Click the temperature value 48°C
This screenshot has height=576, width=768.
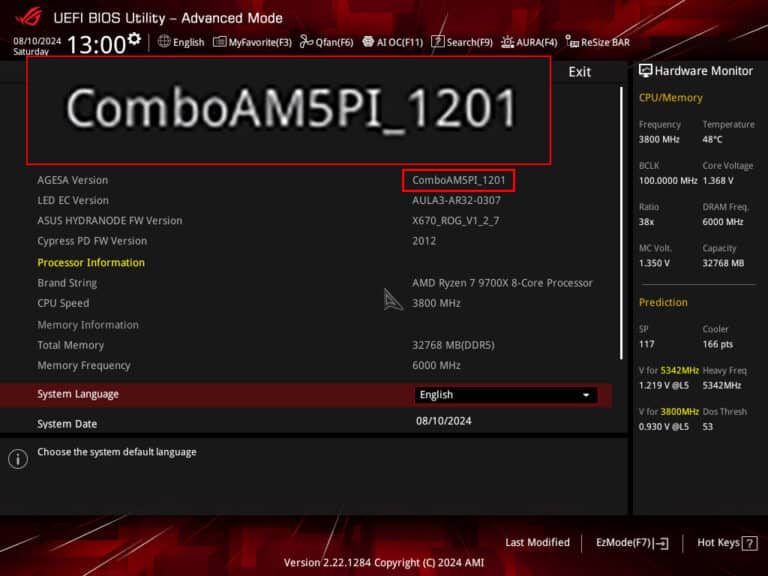712,140
